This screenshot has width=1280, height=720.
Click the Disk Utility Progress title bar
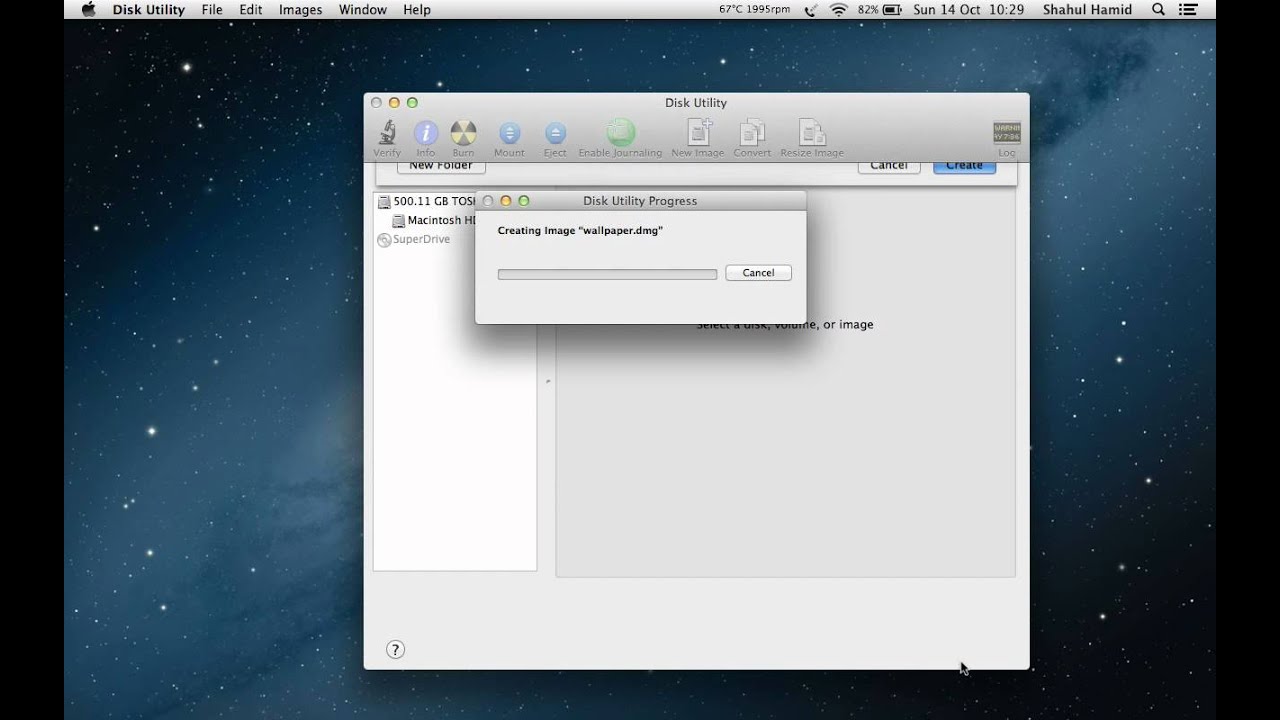640,201
